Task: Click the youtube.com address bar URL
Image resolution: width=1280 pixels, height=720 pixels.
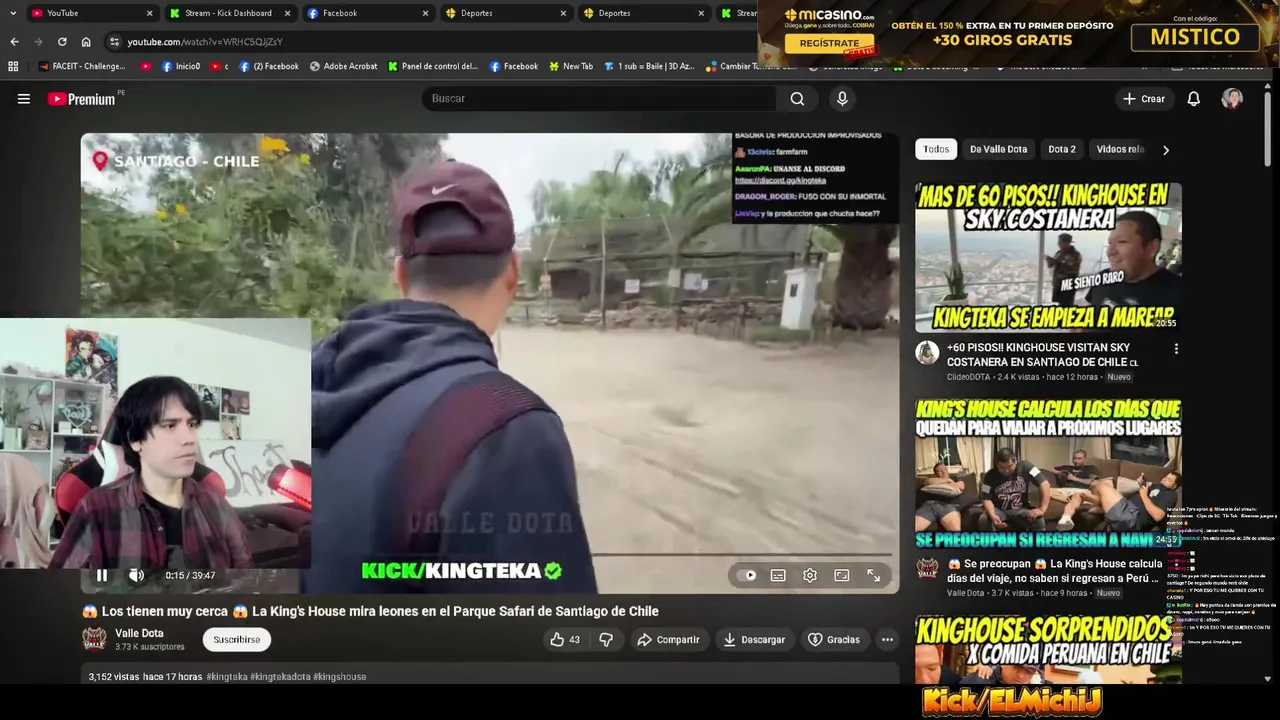Action: point(205,42)
